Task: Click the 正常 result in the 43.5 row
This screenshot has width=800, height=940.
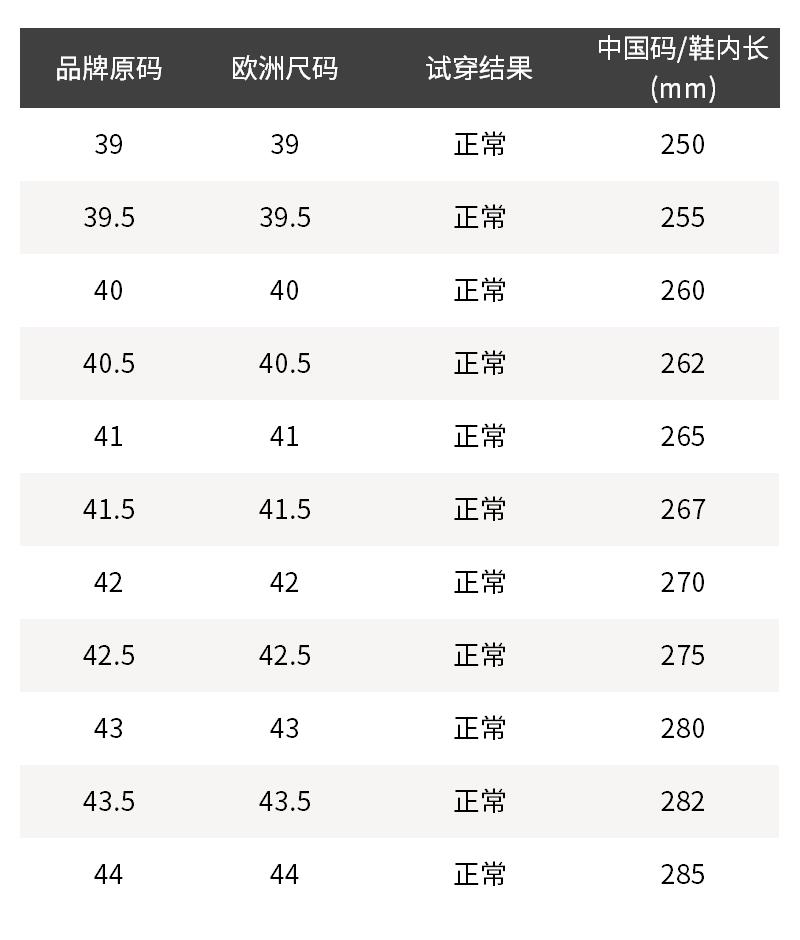Action: click(x=480, y=802)
